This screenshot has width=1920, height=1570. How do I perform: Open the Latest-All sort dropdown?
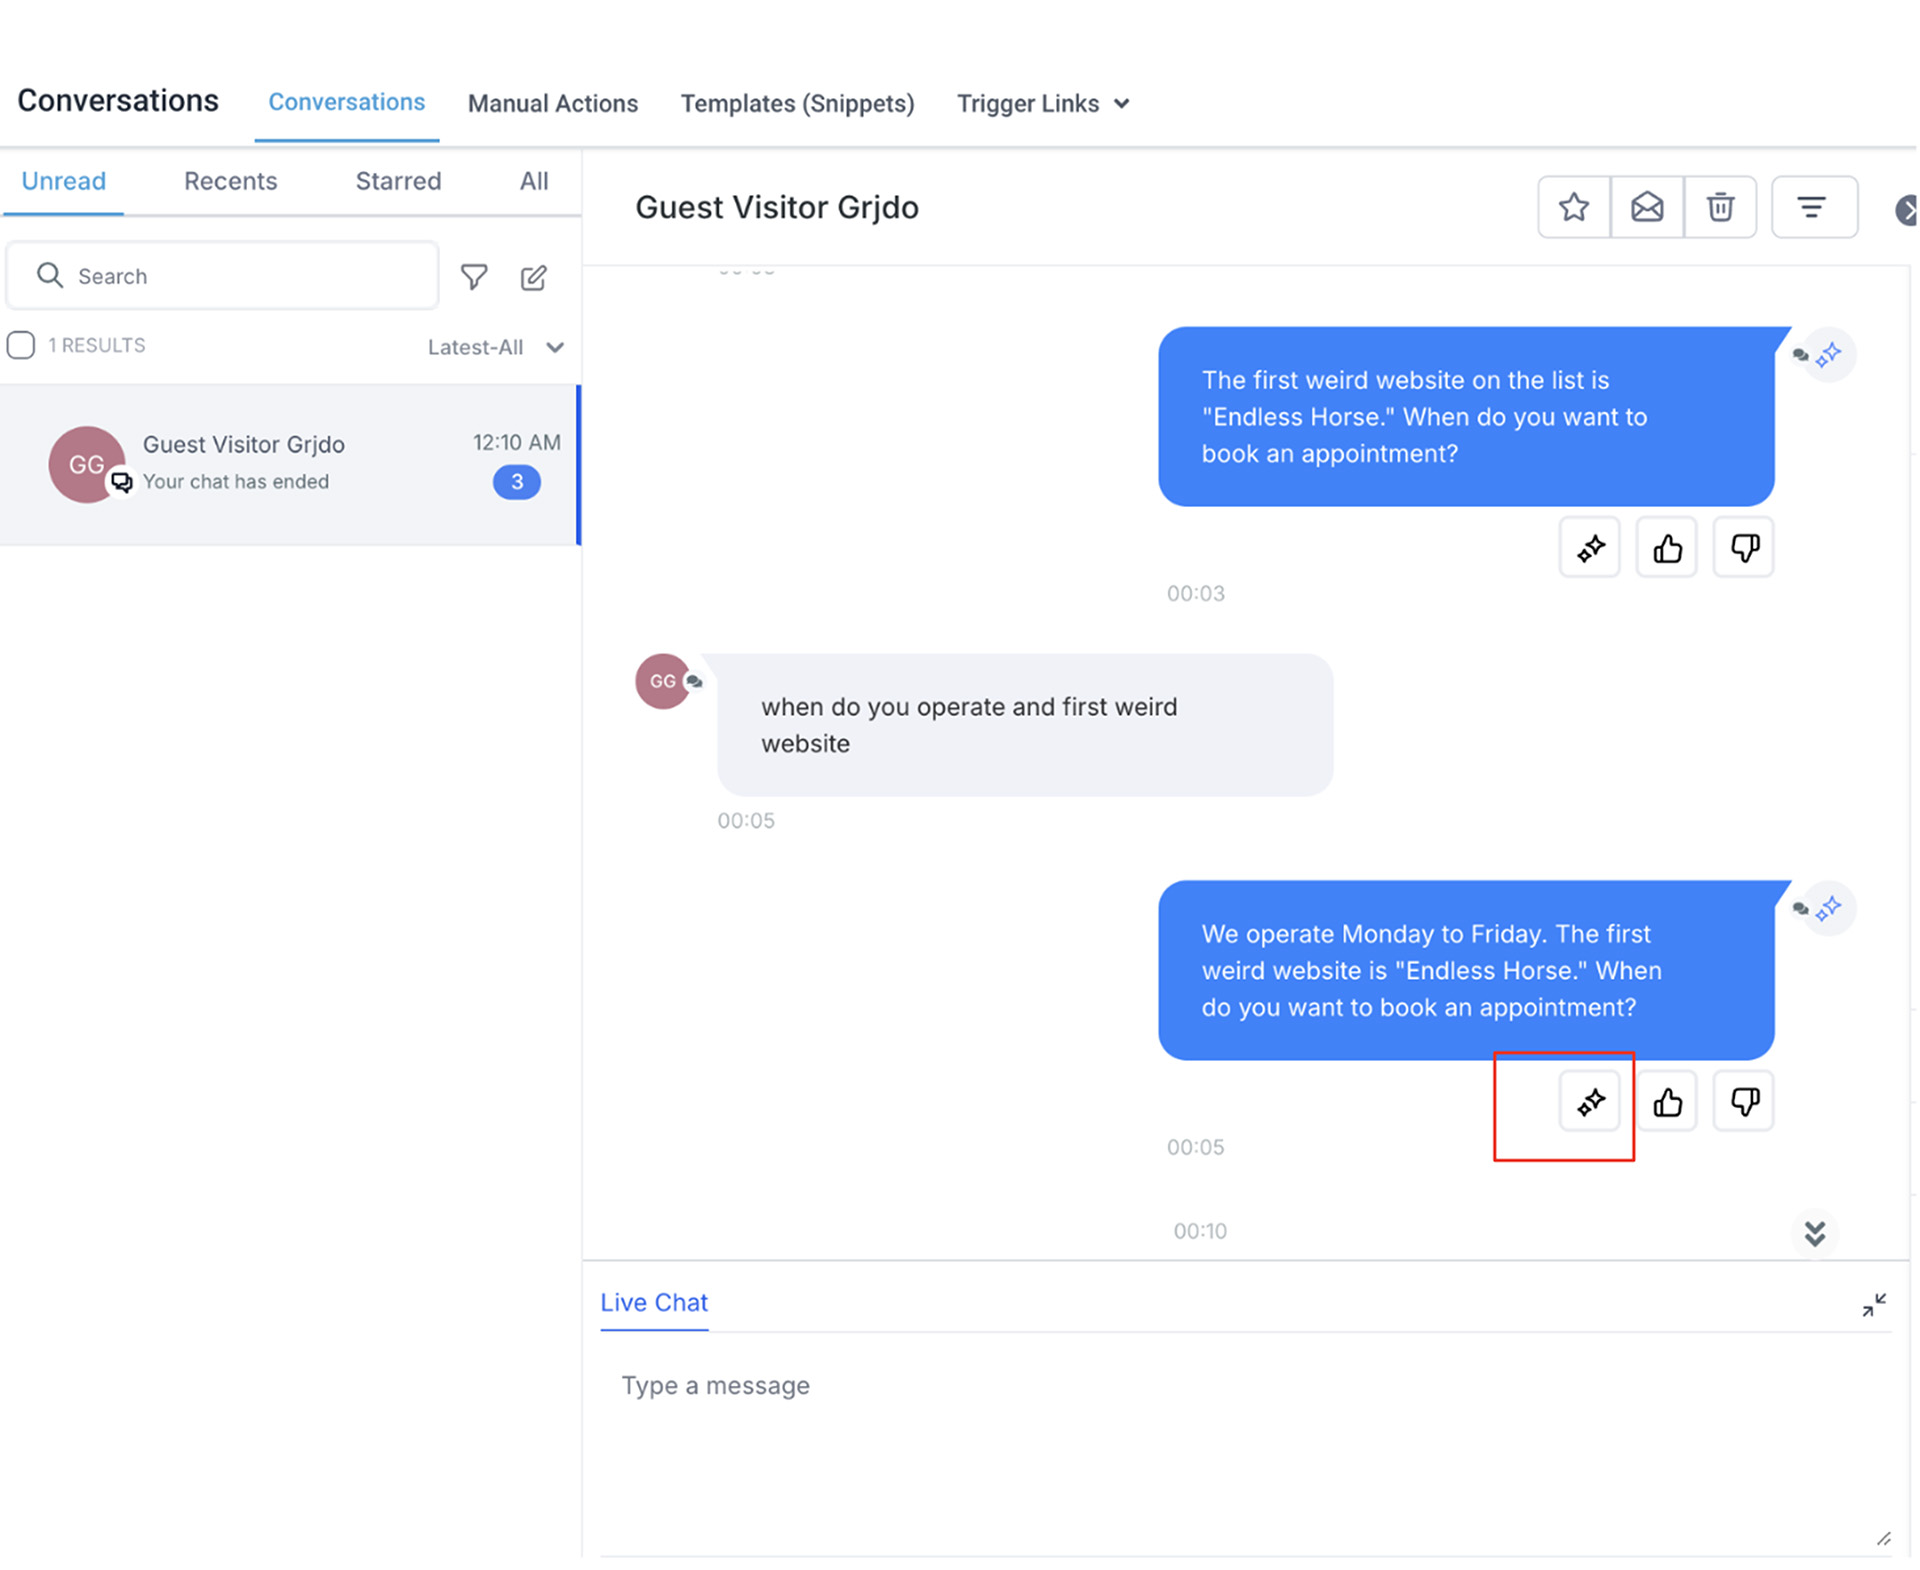click(x=496, y=347)
